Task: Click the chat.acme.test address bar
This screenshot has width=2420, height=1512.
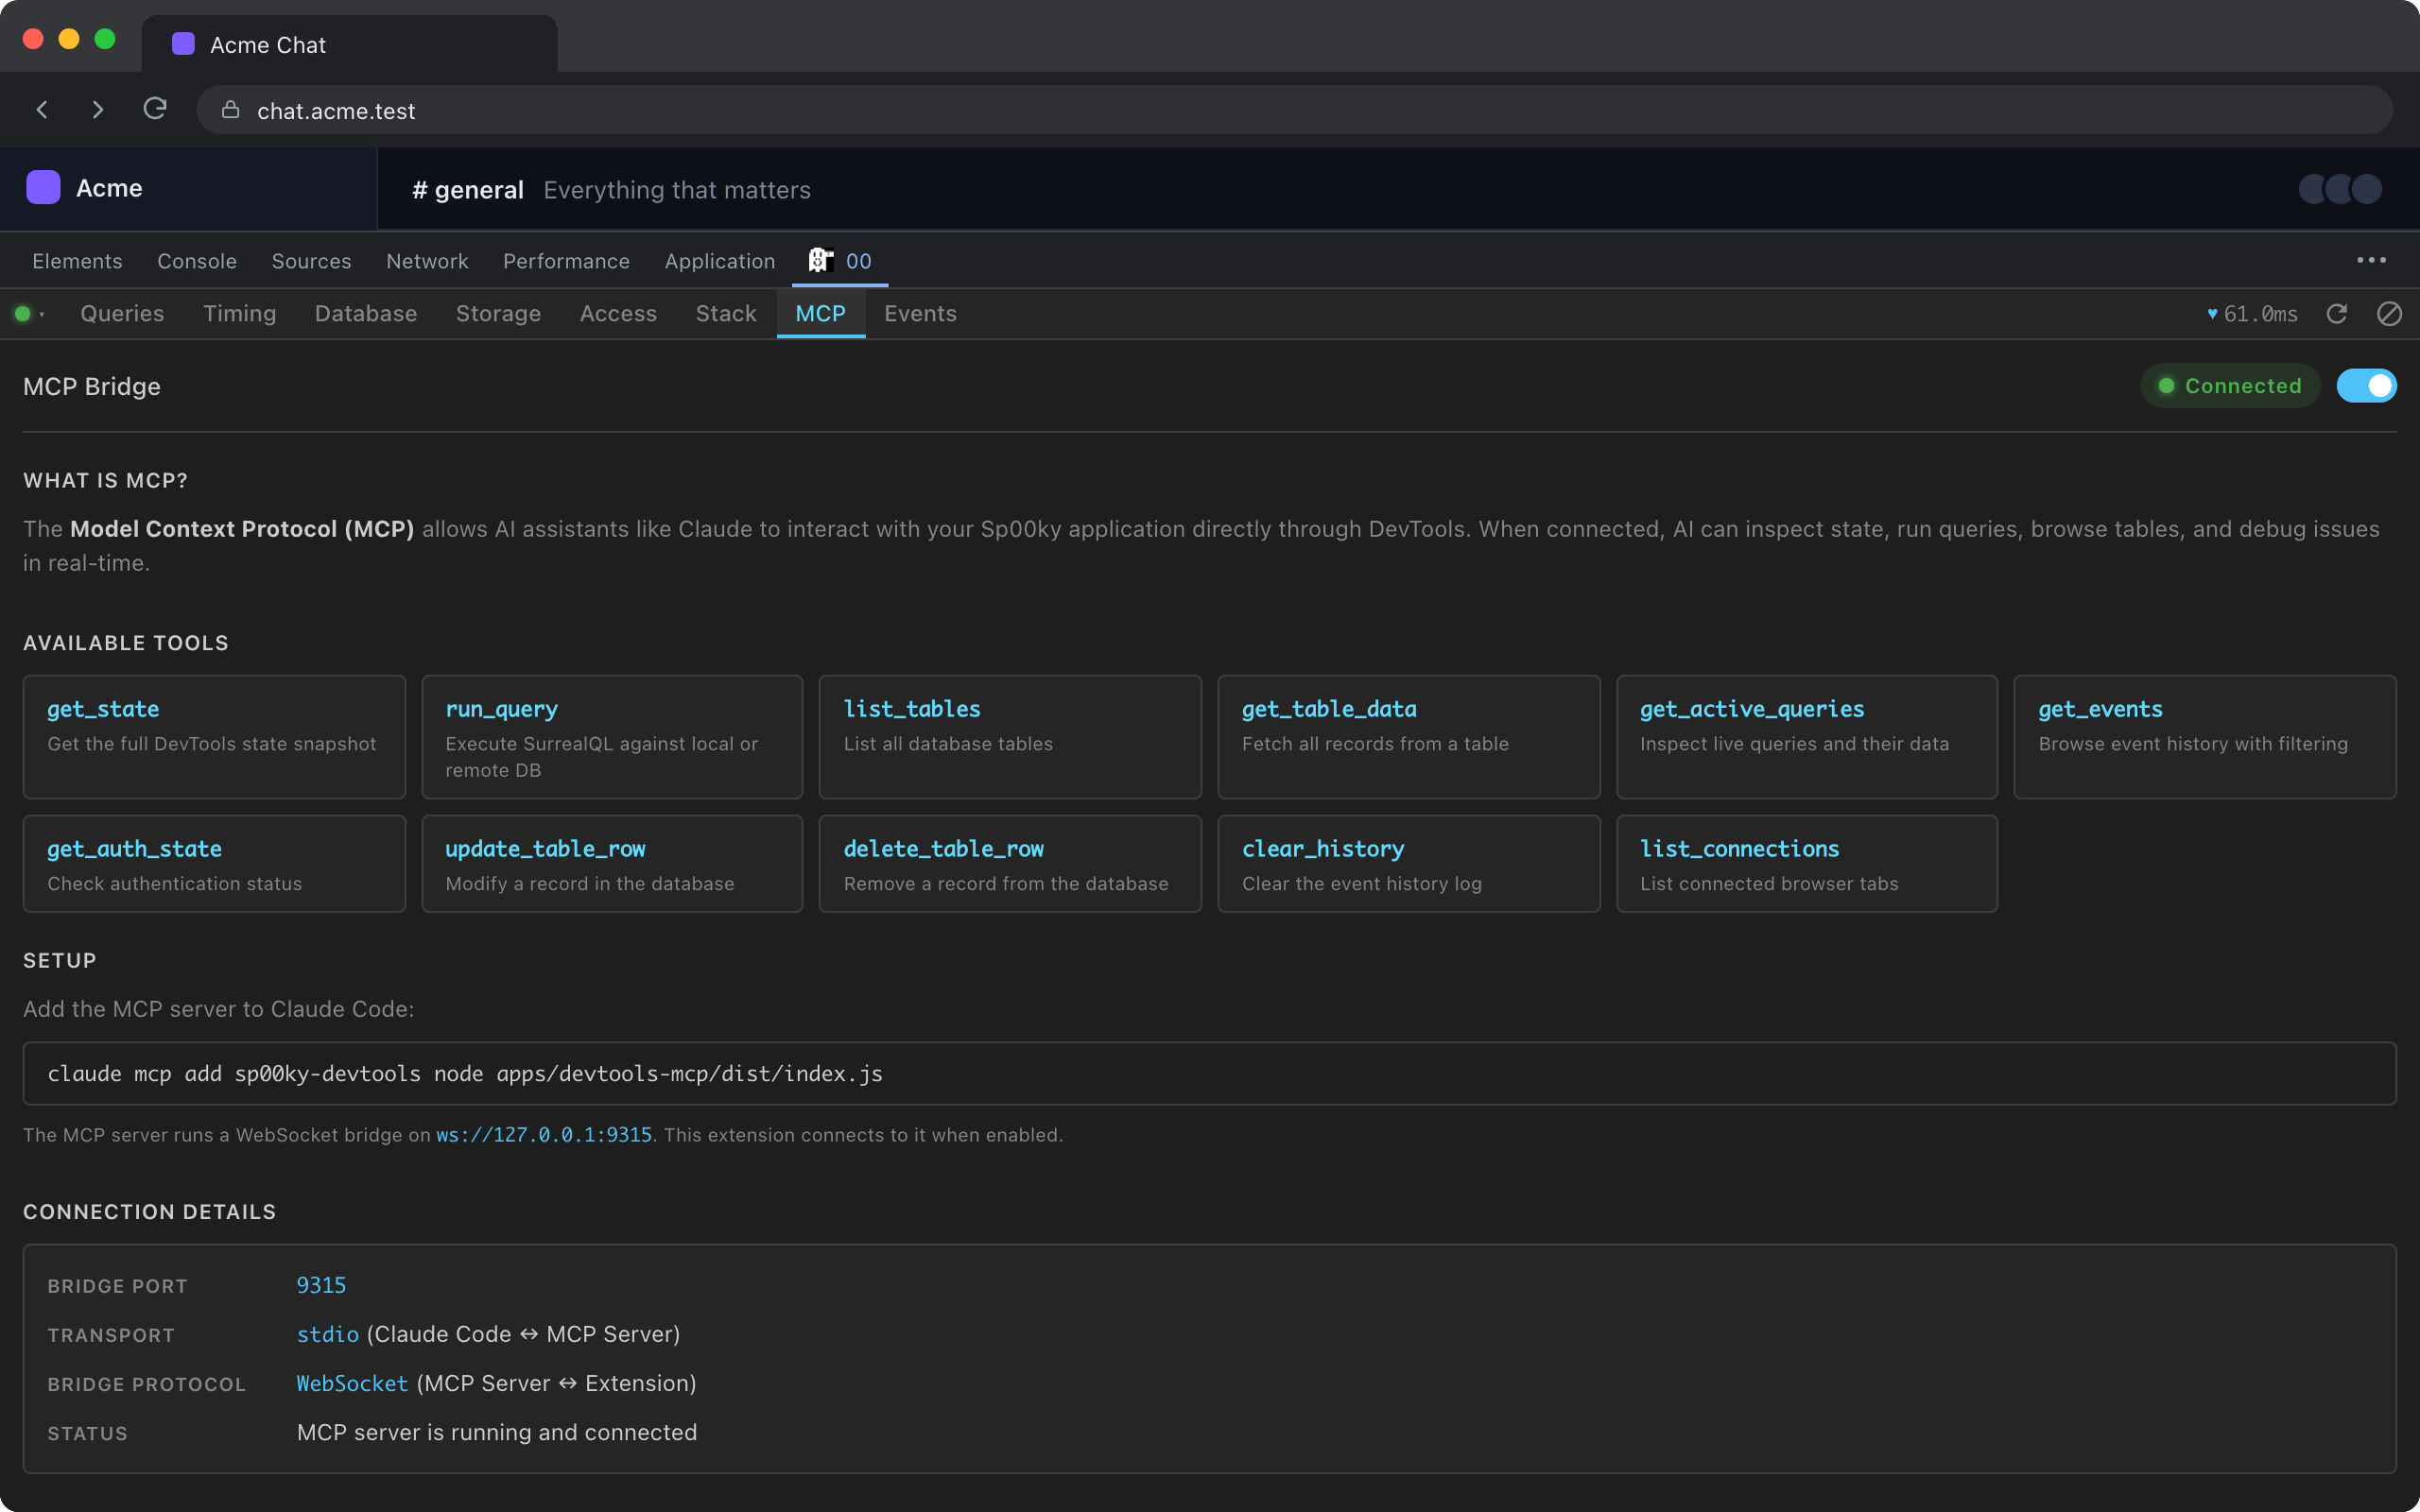Action: [1294, 110]
